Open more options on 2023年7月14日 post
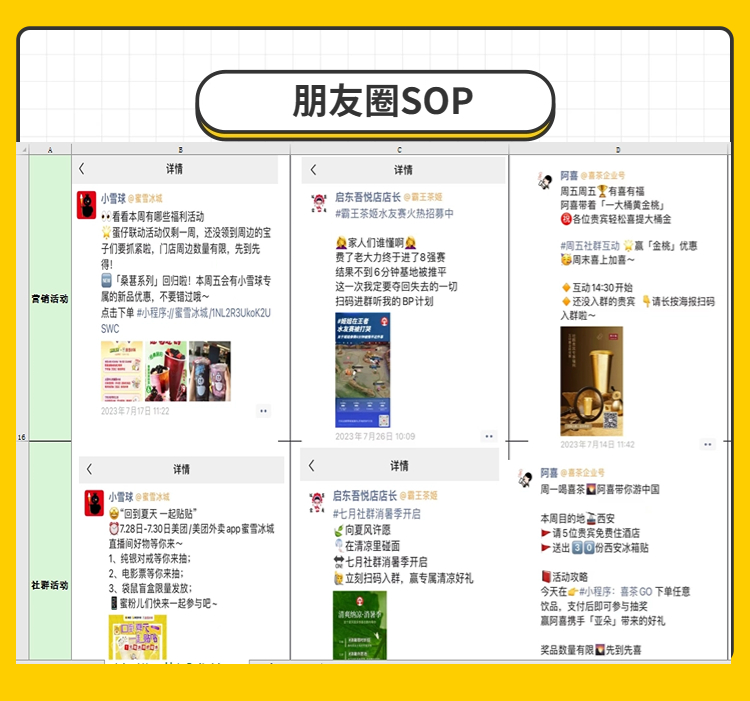Screen dimensions: 750x701 708,444
